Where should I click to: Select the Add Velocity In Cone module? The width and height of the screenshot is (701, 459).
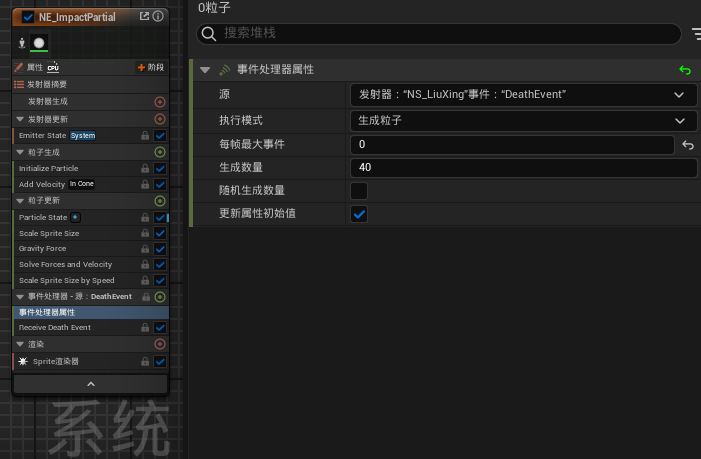(91, 184)
